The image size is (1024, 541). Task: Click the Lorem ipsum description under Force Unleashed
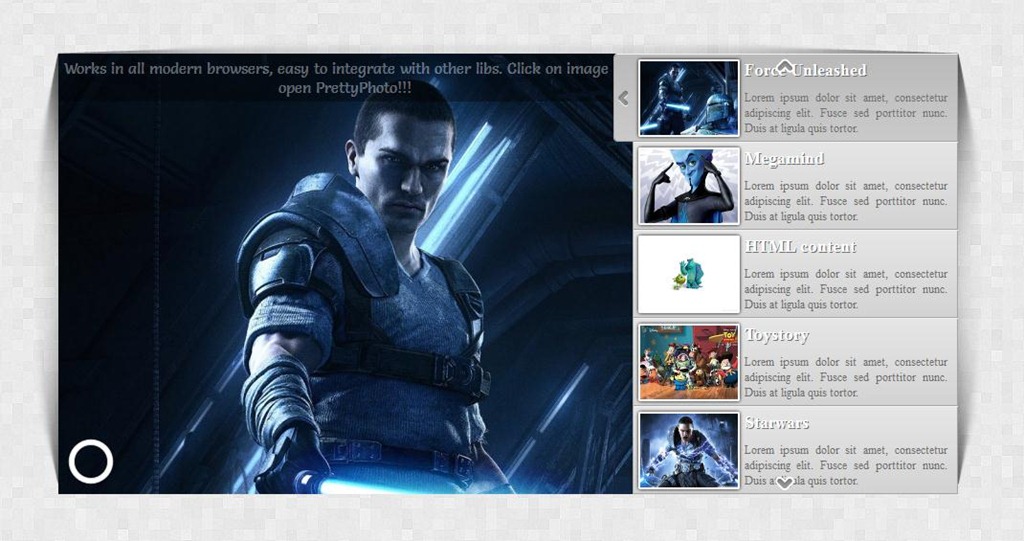coord(846,113)
